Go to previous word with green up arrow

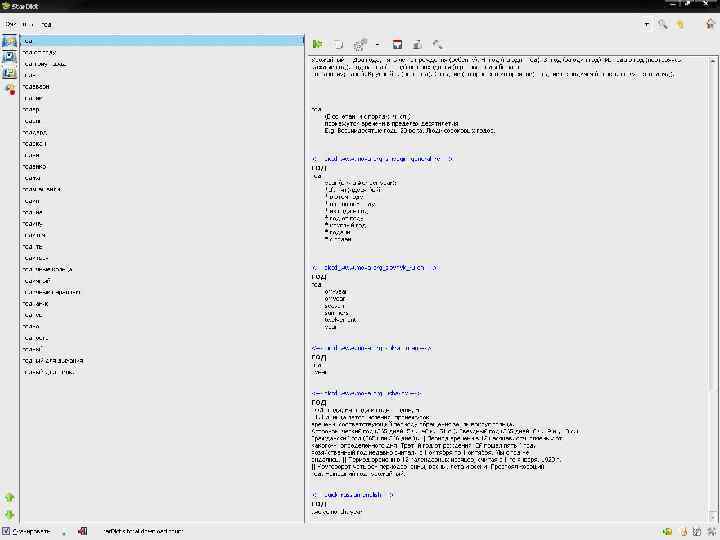(x=10, y=498)
